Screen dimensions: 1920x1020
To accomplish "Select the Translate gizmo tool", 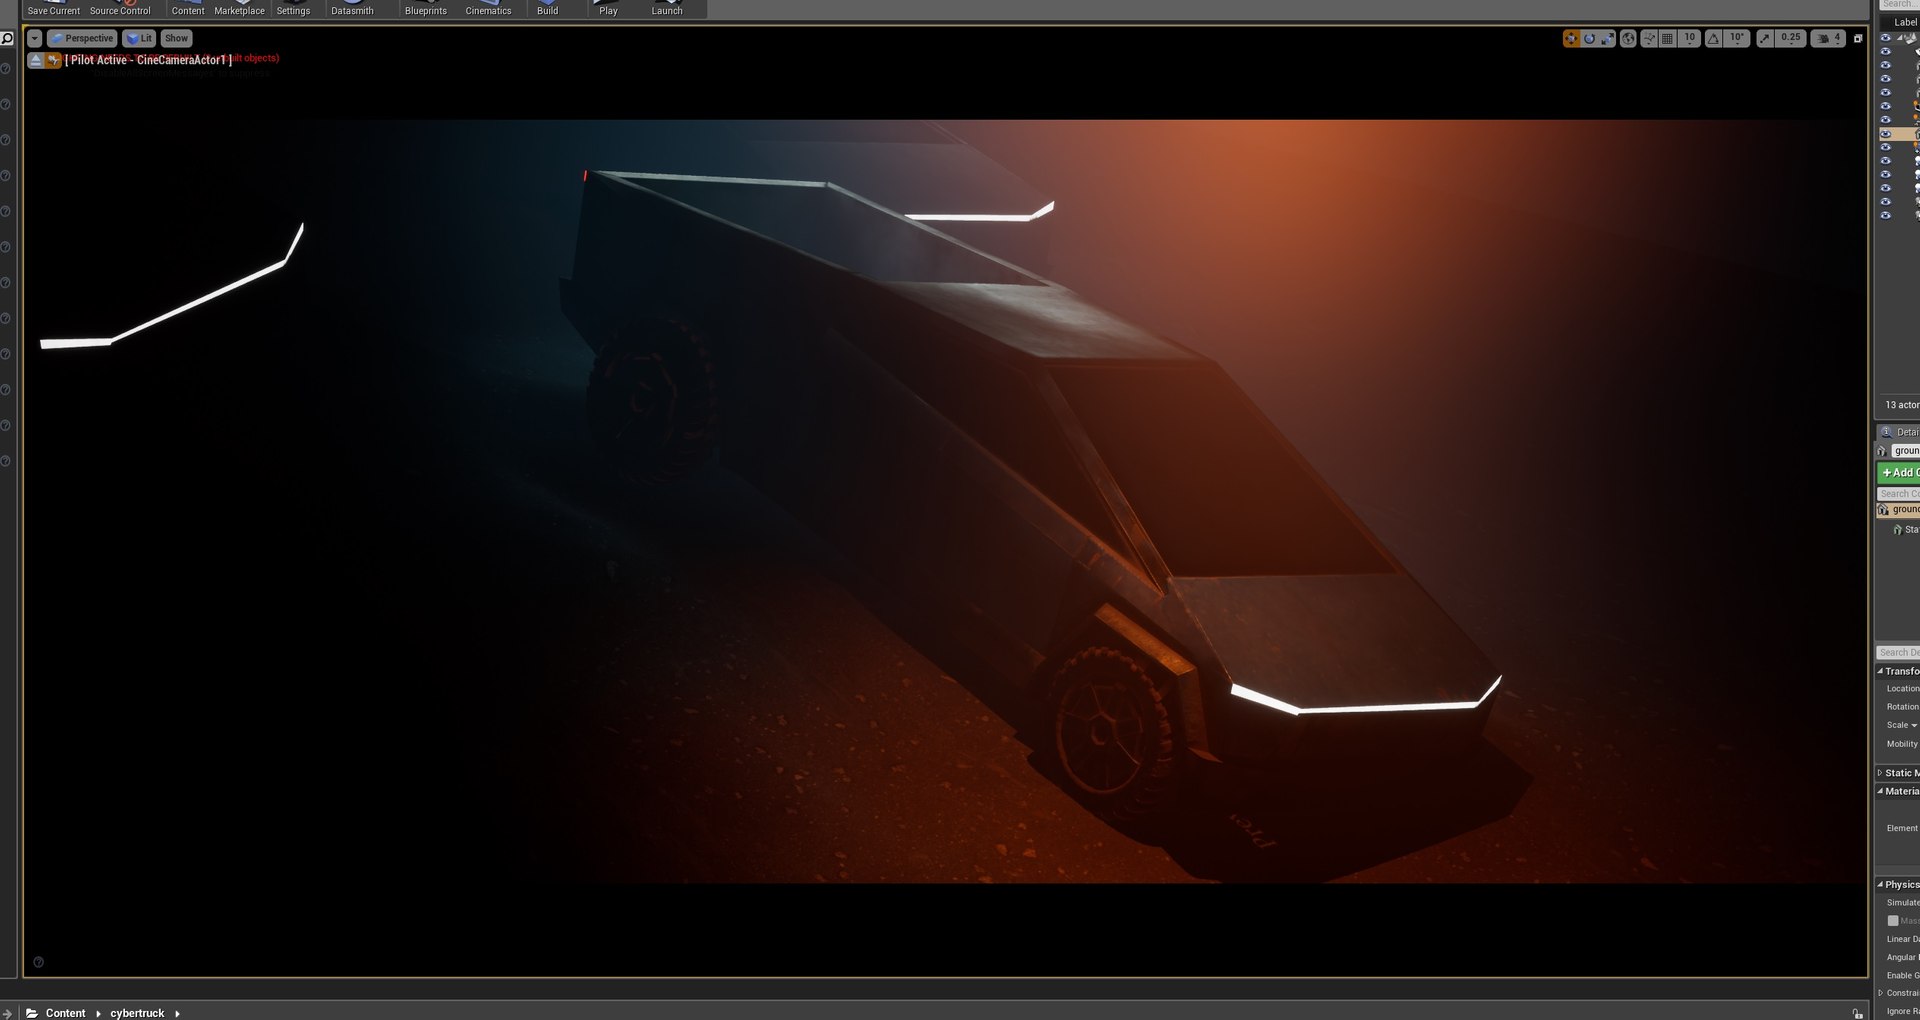I will pos(1571,39).
